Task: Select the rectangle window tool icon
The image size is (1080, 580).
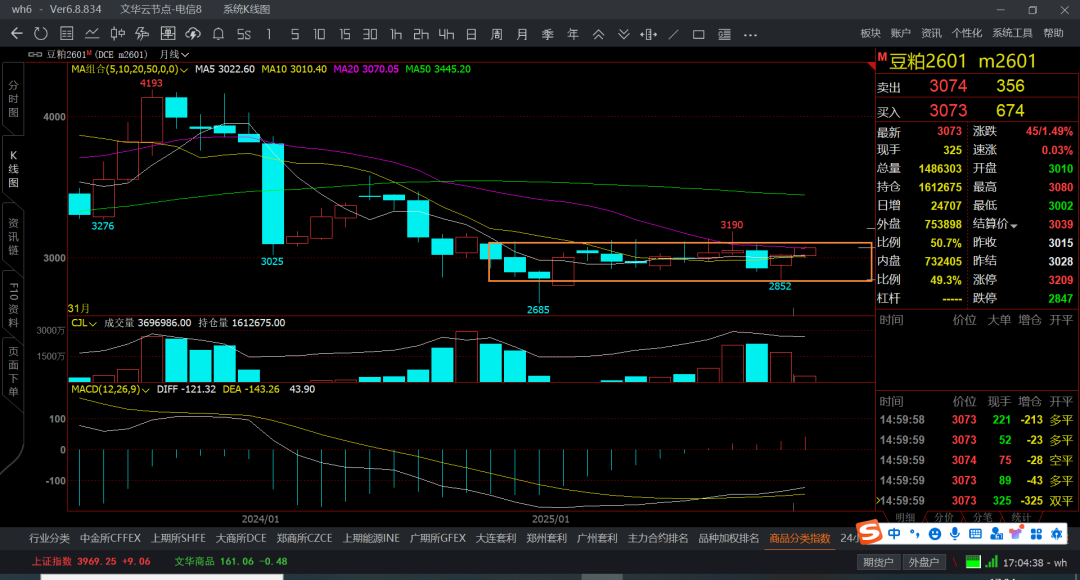Action: point(698,34)
